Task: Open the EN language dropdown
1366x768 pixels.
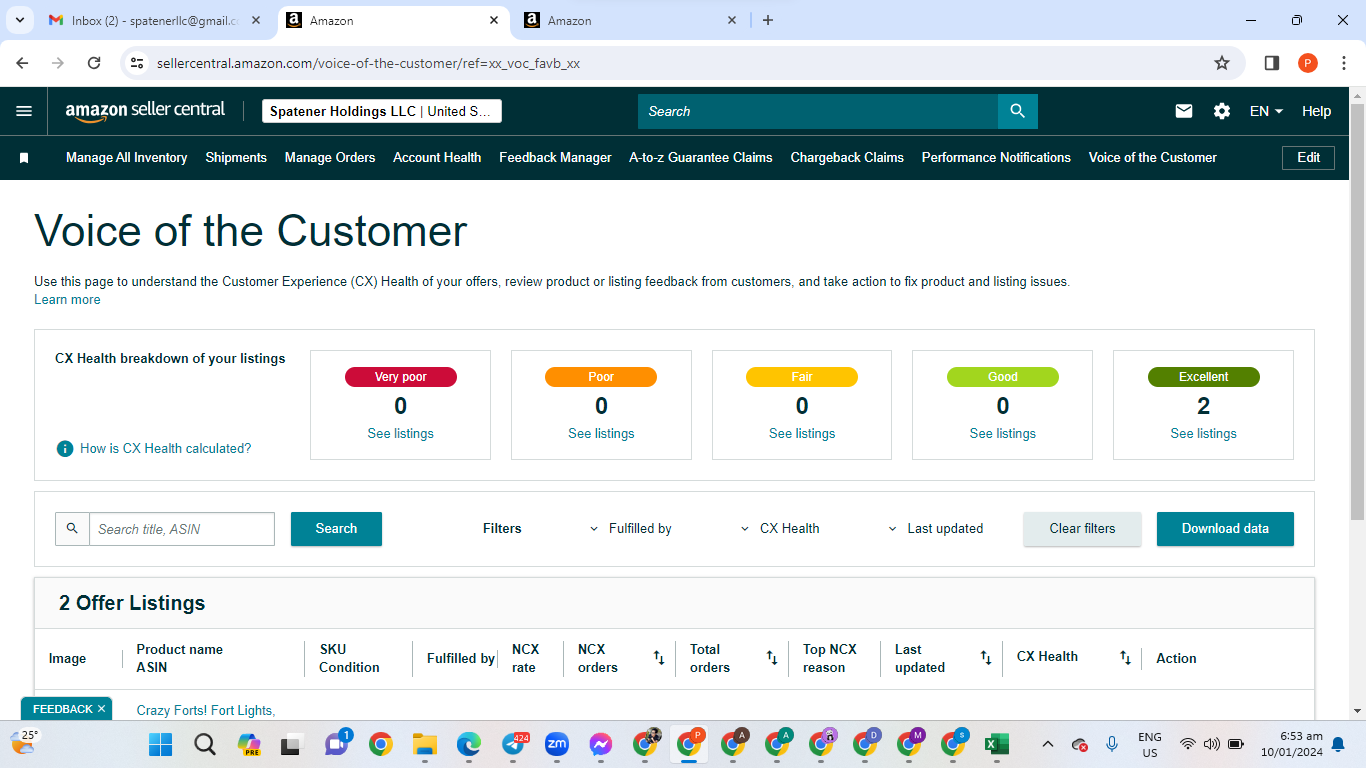Action: coord(1266,111)
